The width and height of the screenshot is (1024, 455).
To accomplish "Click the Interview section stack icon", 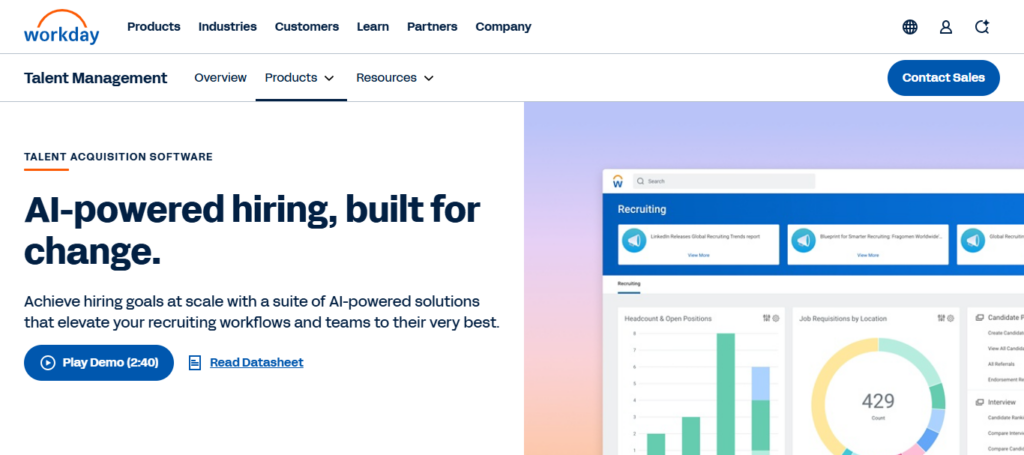I will pyautogui.click(x=980, y=402).
